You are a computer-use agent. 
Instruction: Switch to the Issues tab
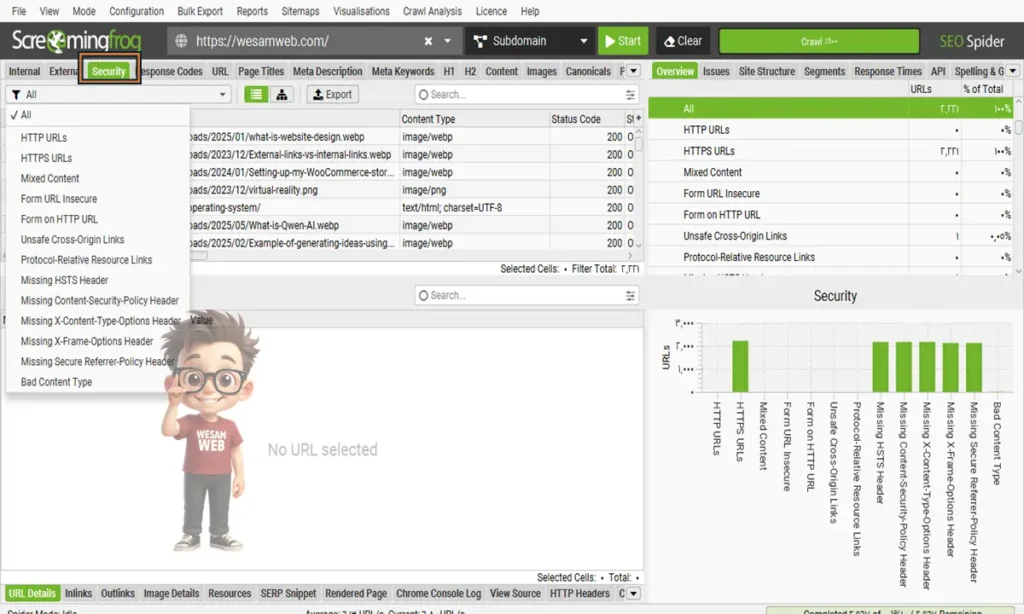[x=715, y=71]
